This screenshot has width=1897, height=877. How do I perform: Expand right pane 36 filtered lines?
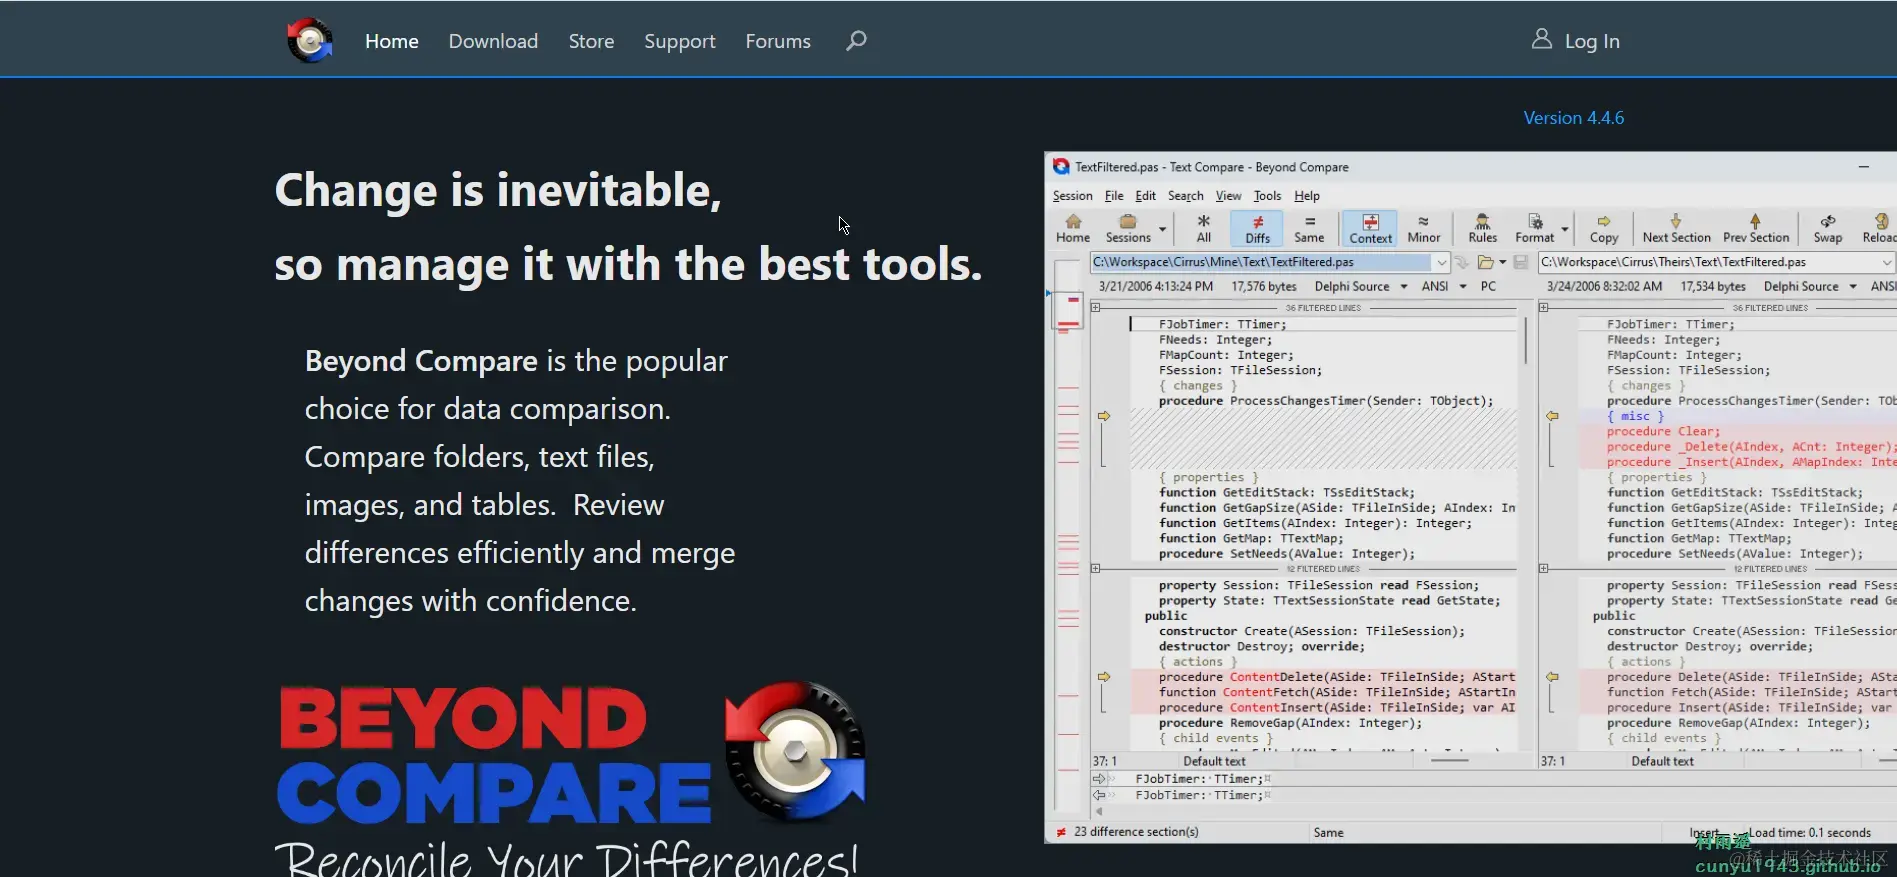pyautogui.click(x=1544, y=307)
